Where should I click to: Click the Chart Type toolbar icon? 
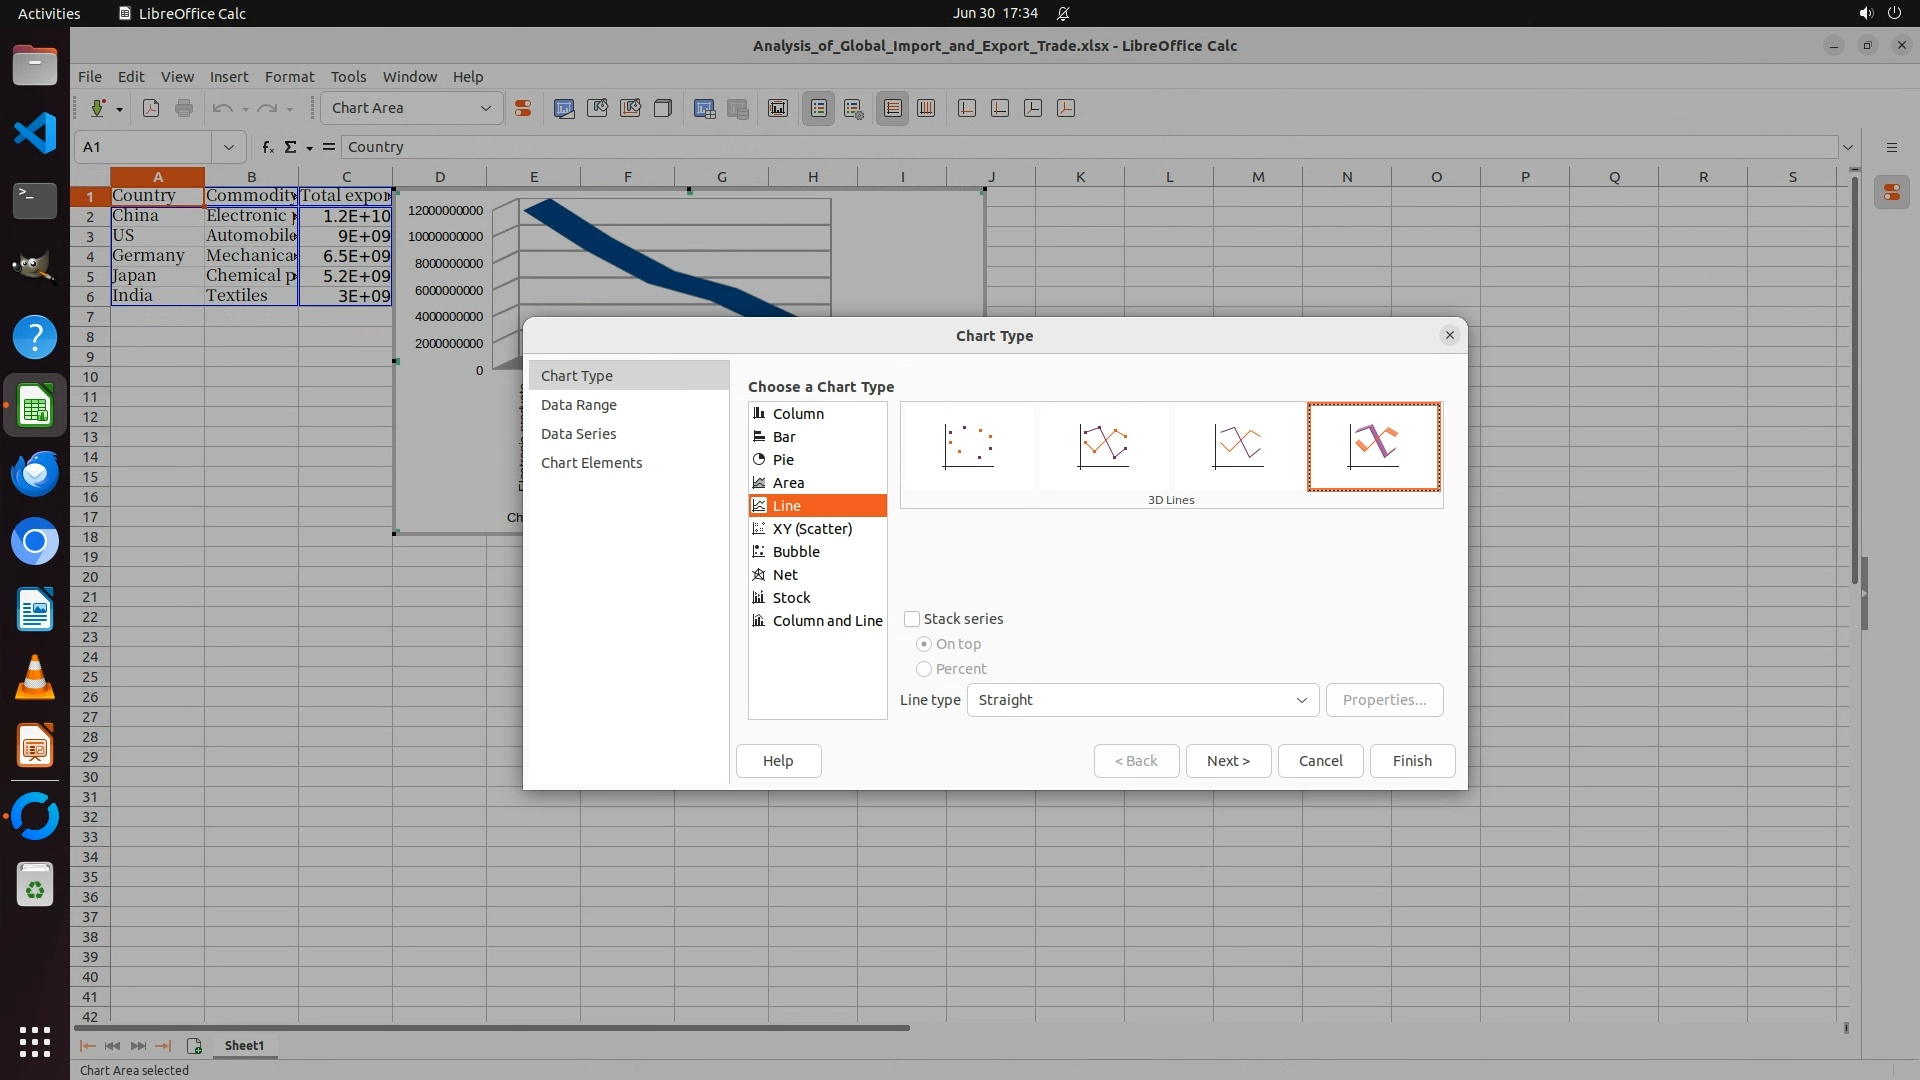[x=564, y=108]
